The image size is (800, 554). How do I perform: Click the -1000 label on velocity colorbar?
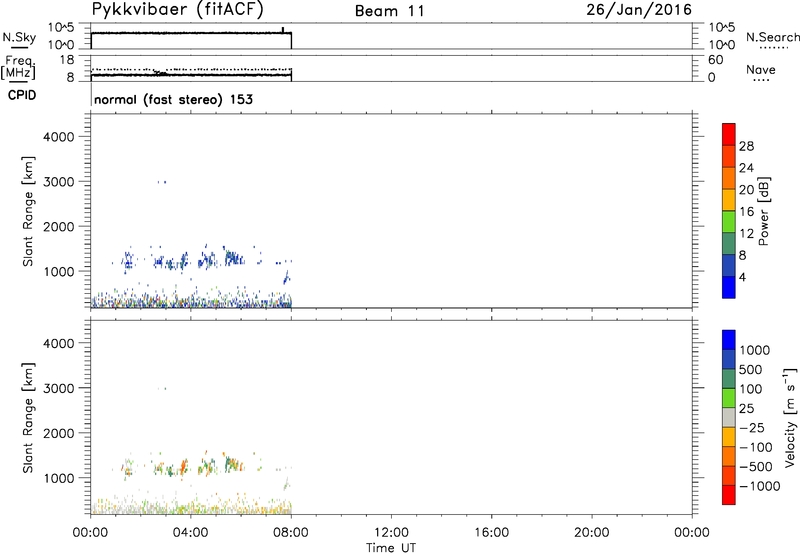(759, 486)
